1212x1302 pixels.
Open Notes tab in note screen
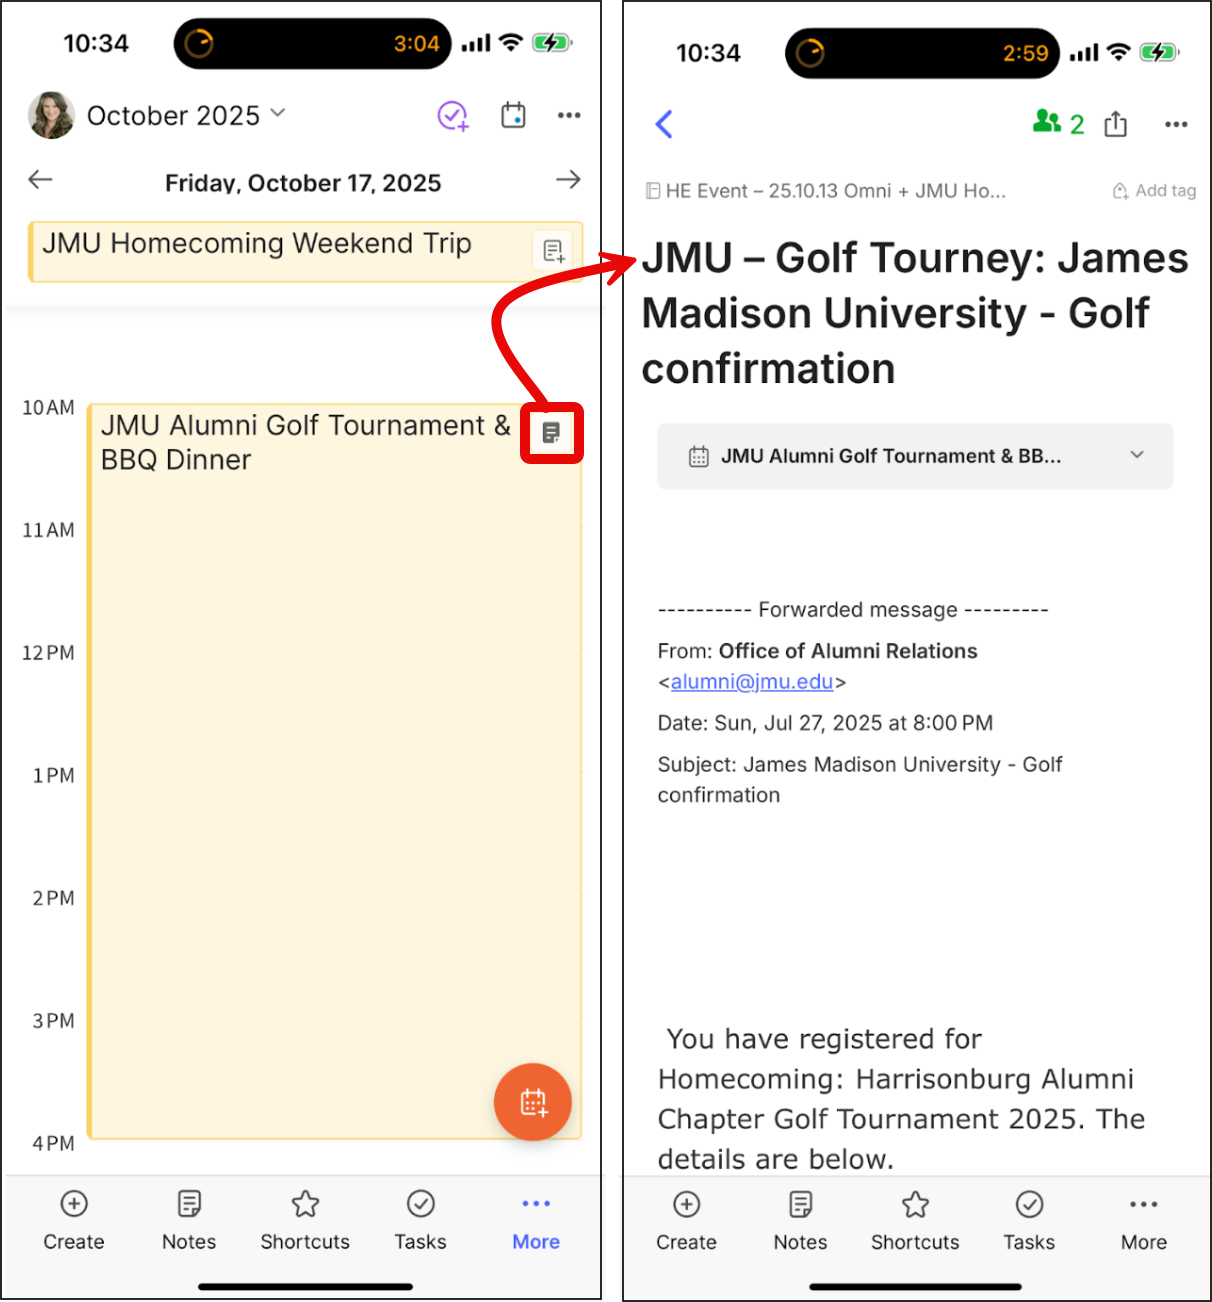tap(800, 1221)
